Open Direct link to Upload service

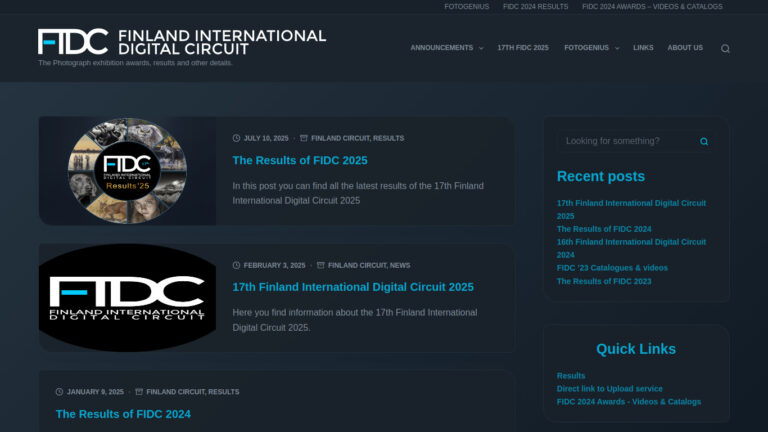[x=609, y=389]
